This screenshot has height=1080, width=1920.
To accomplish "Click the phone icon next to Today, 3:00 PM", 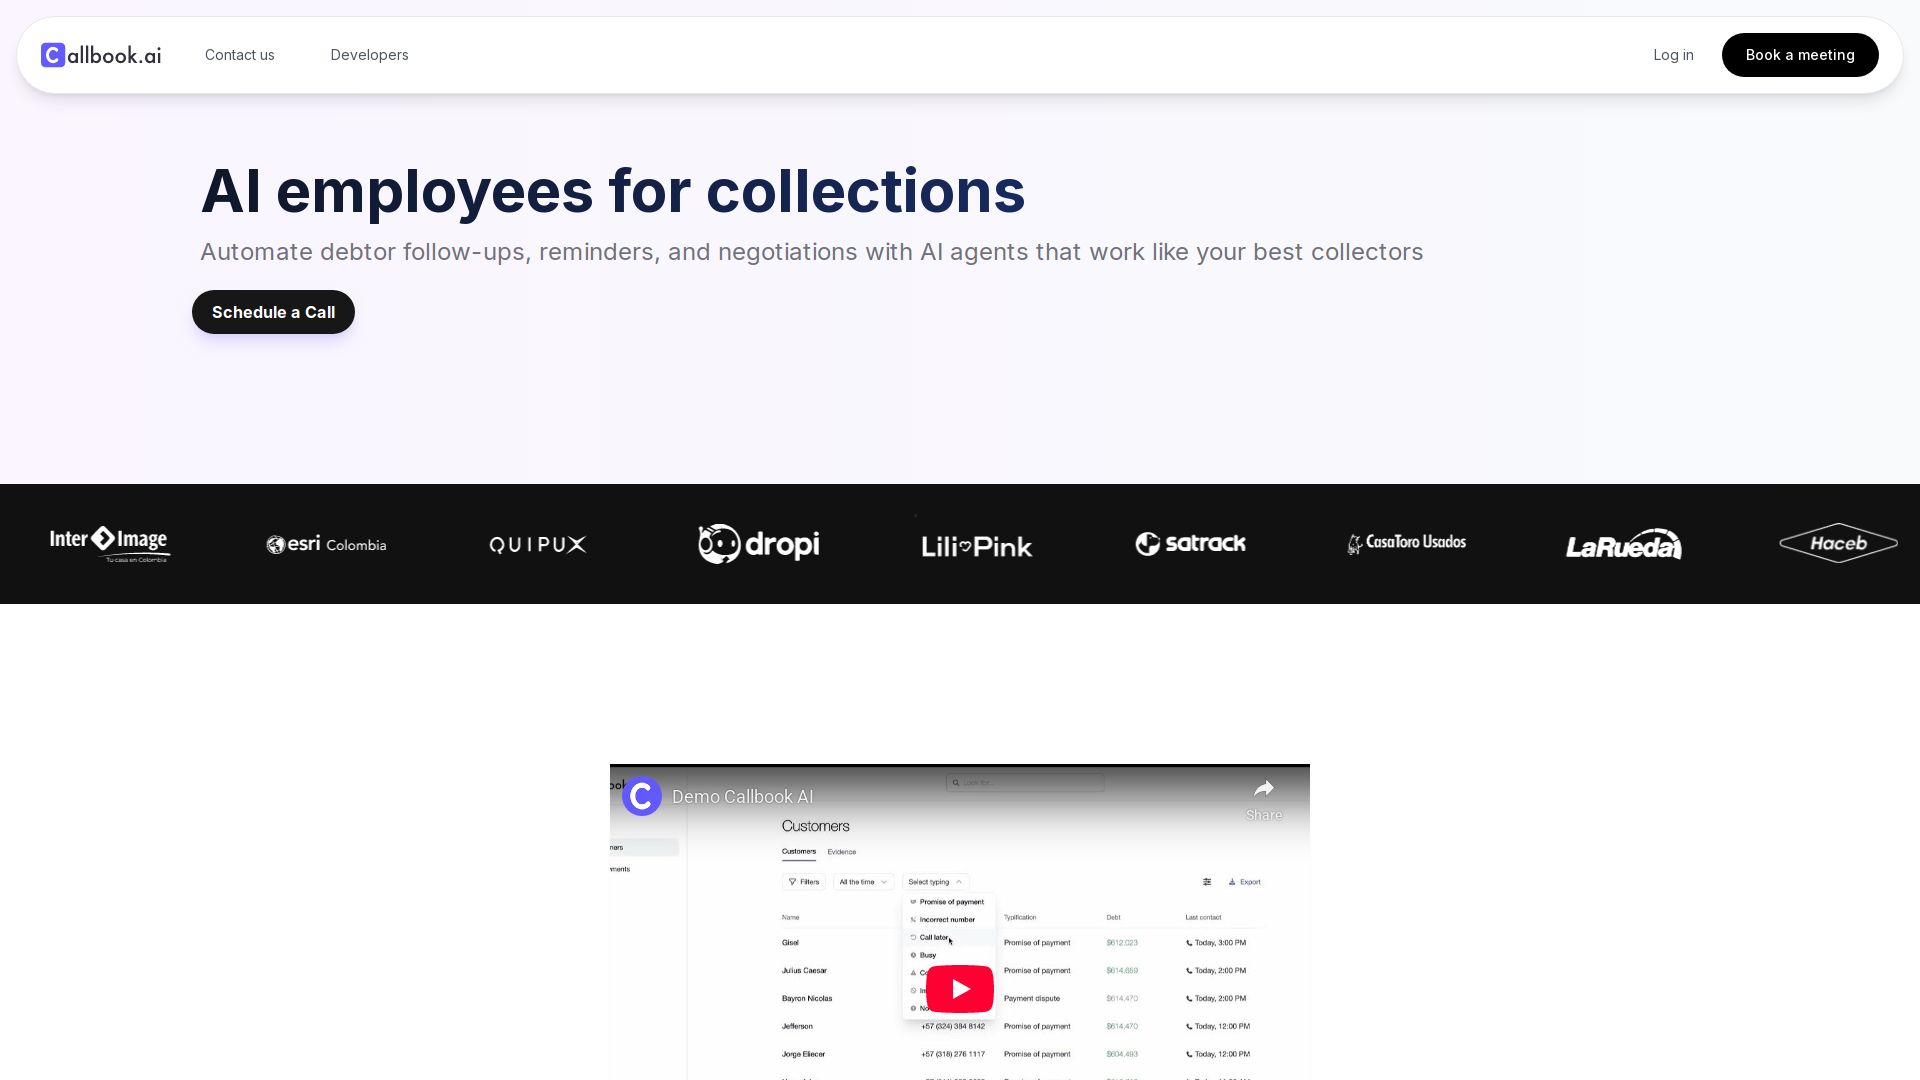I will (1188, 943).
